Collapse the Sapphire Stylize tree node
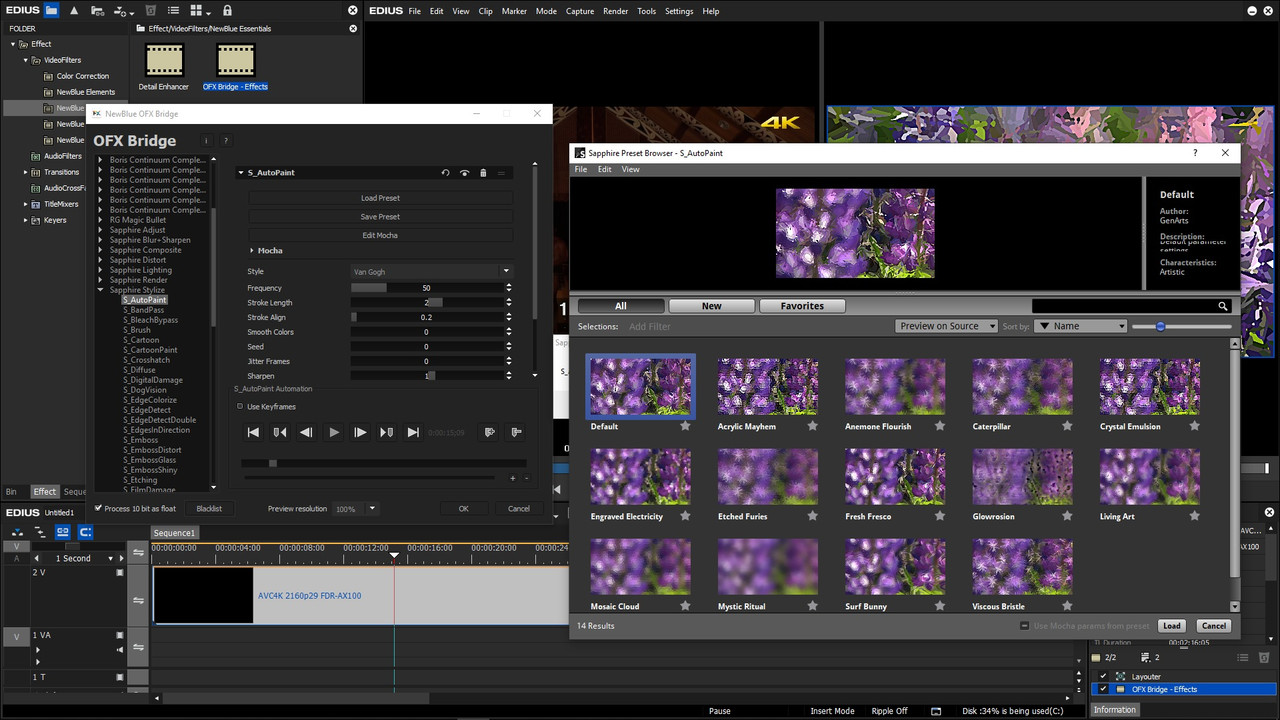The image size is (1280, 720). coord(101,290)
